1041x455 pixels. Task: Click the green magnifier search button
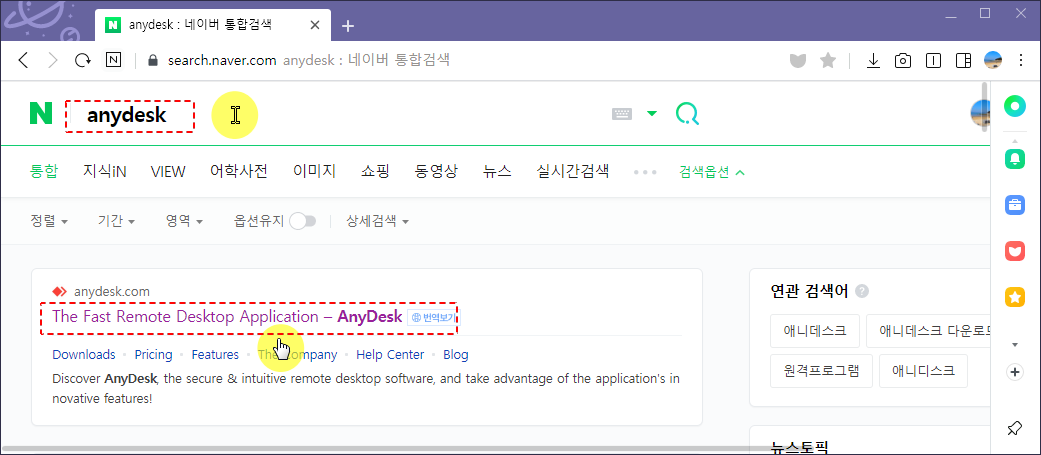[x=687, y=114]
